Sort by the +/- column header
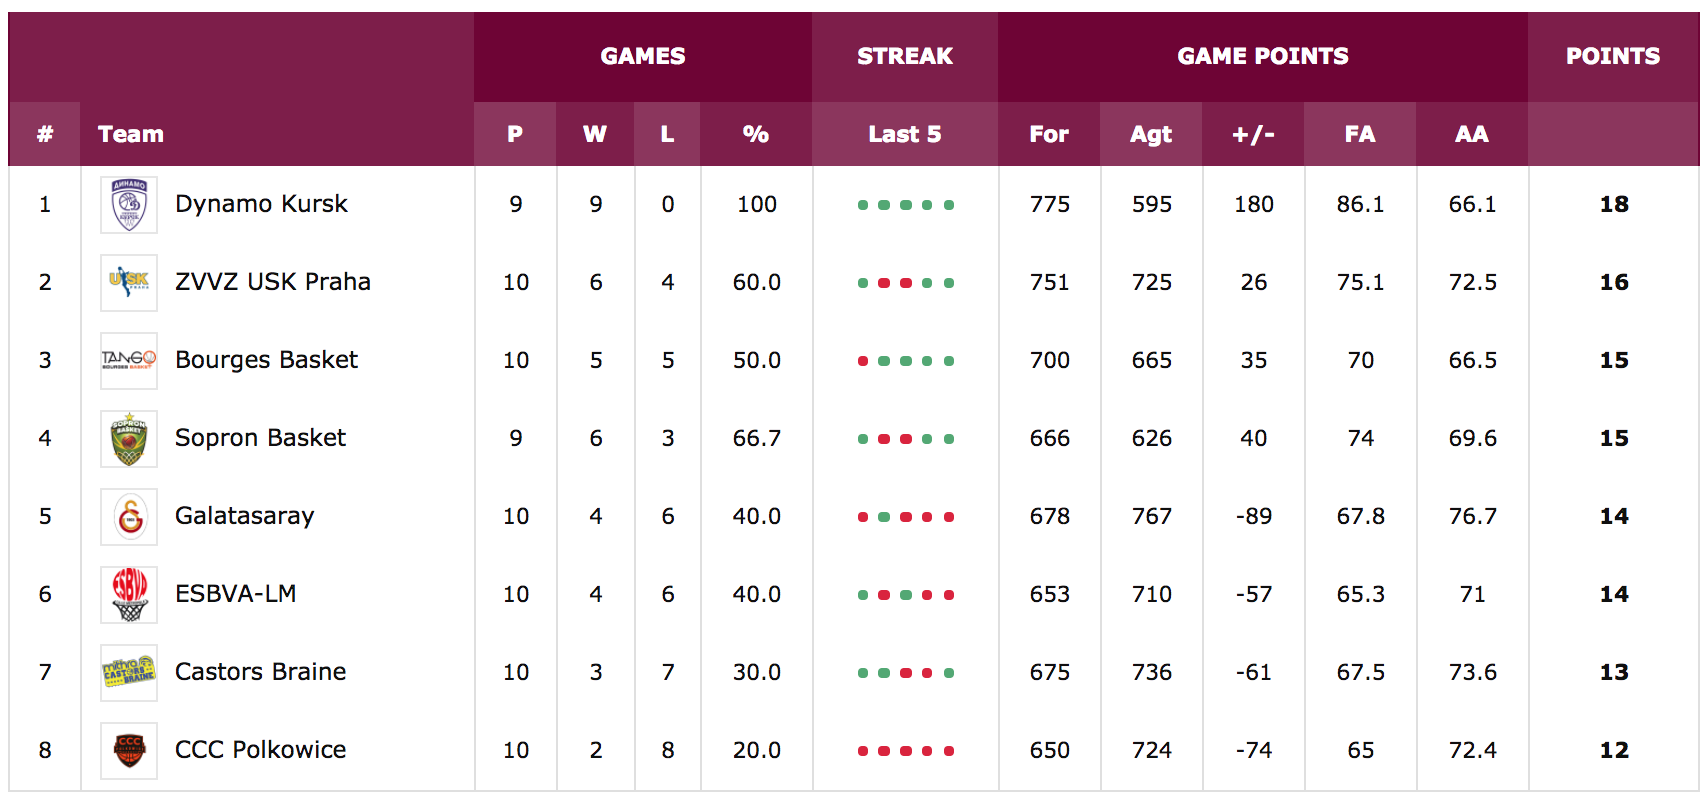The width and height of the screenshot is (1708, 800). pos(1253,134)
